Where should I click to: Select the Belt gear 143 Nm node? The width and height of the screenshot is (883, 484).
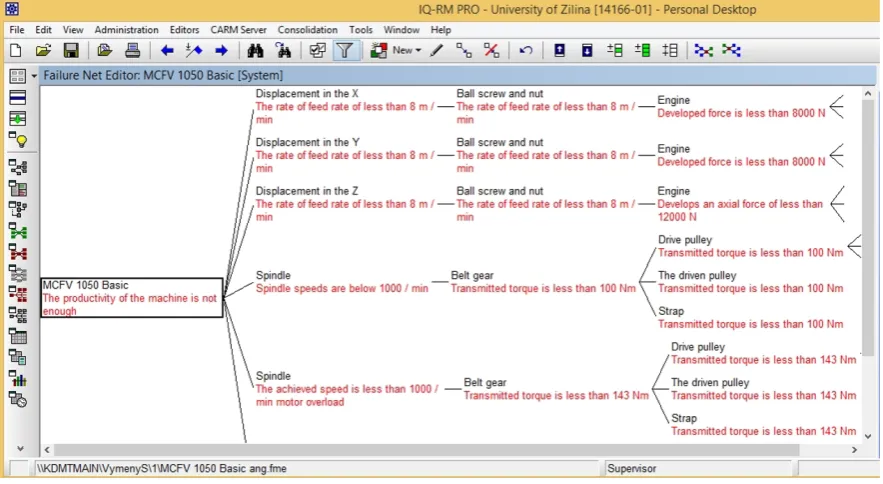click(x=556, y=389)
